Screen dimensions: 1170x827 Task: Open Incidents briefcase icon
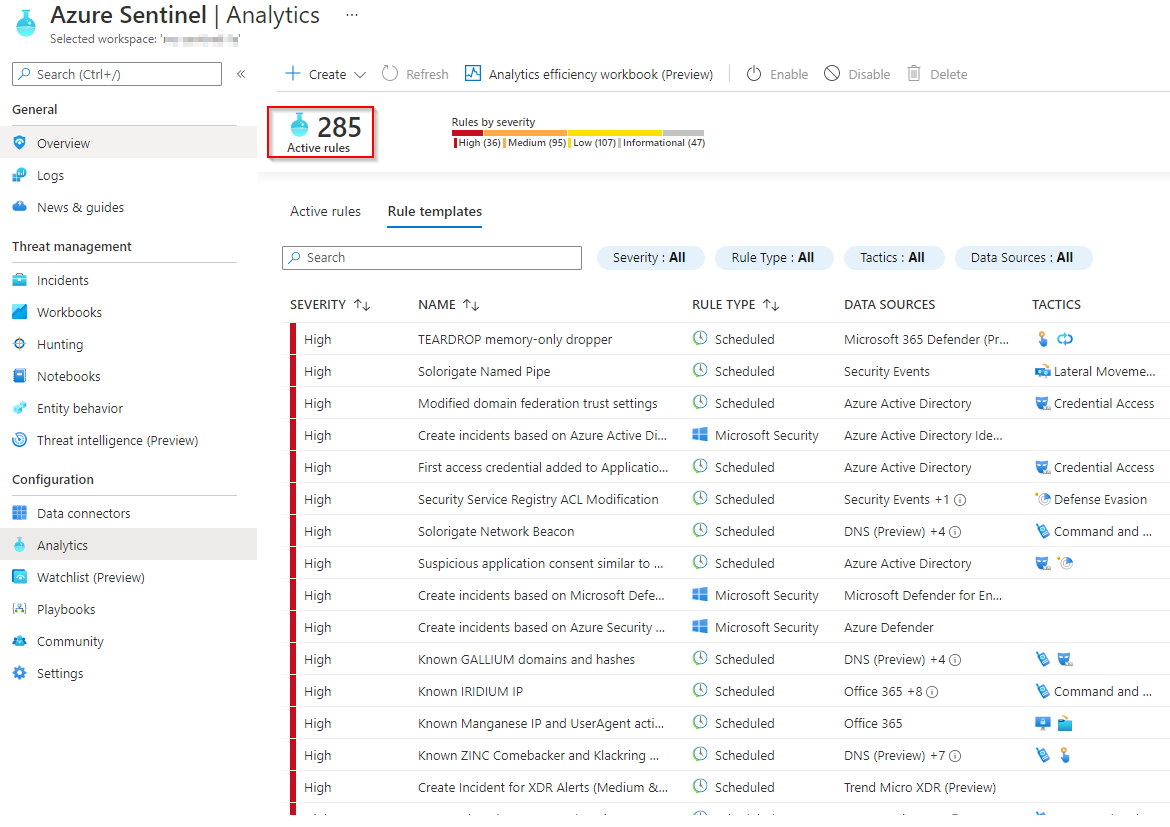click(x=20, y=280)
